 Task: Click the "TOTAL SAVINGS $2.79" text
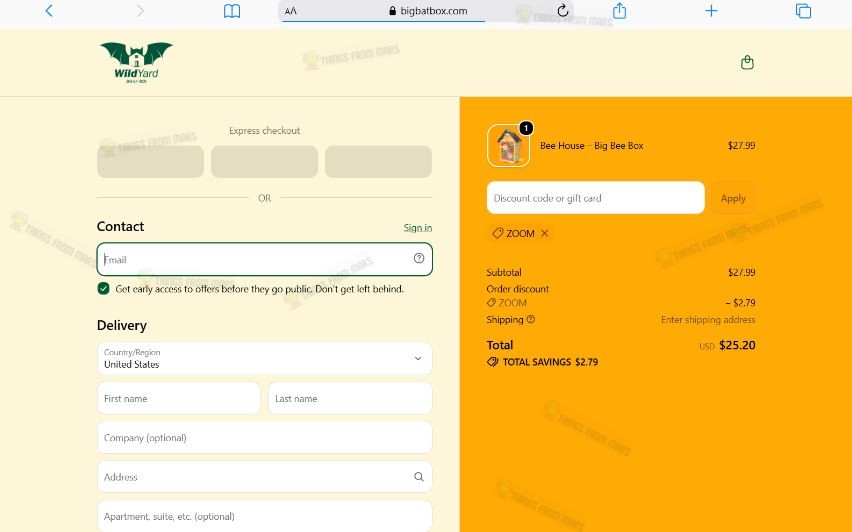pyautogui.click(x=550, y=362)
